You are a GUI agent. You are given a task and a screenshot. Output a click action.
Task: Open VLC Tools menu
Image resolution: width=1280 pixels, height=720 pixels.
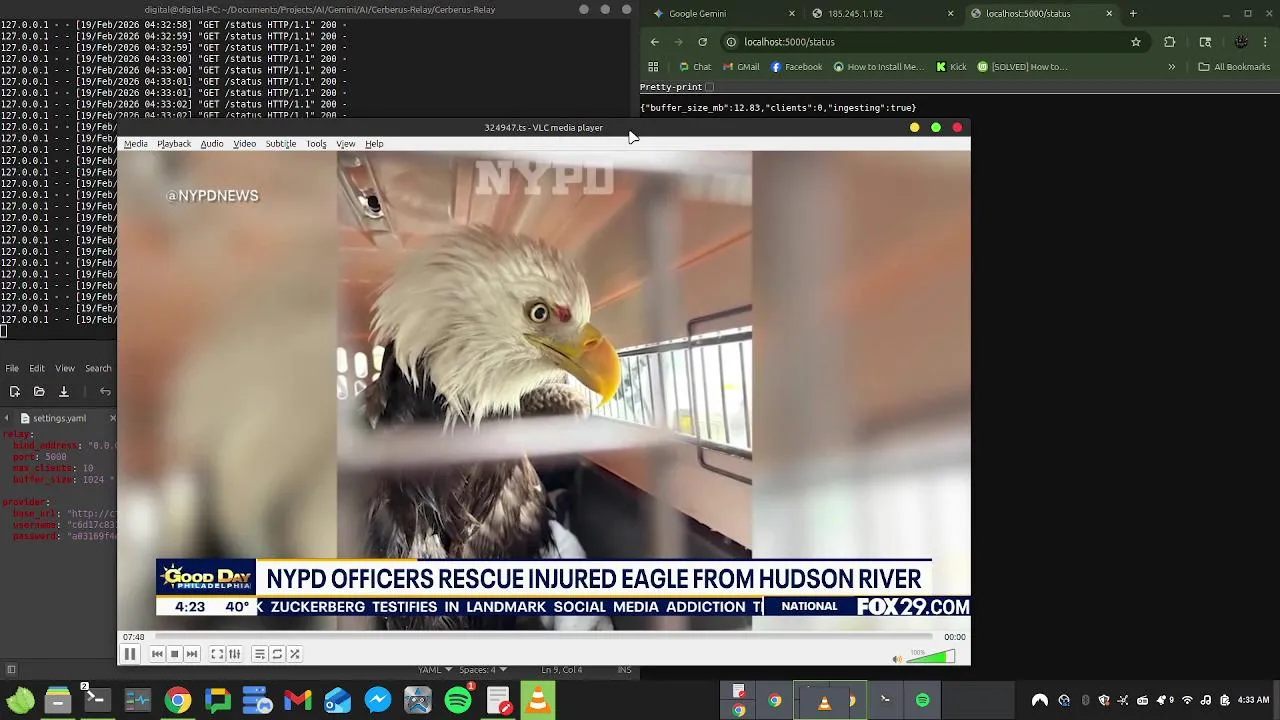316,144
